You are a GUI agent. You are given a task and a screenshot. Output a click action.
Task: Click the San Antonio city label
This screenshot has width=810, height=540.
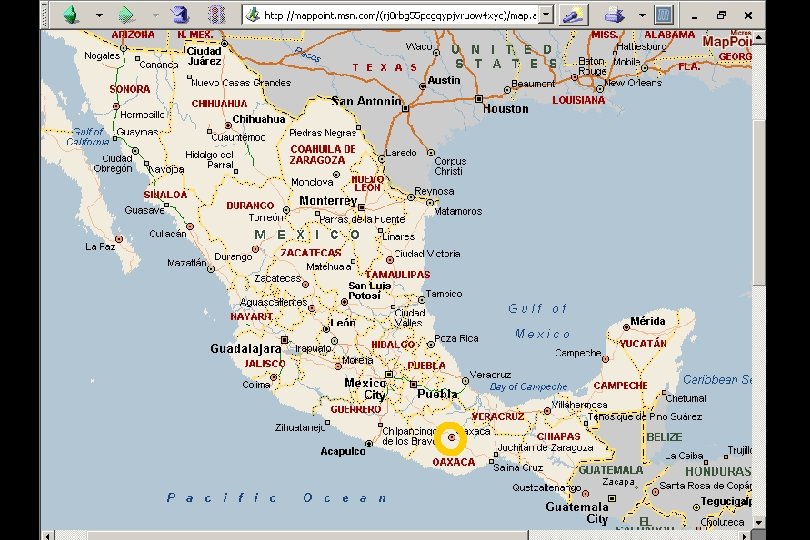pos(366,101)
